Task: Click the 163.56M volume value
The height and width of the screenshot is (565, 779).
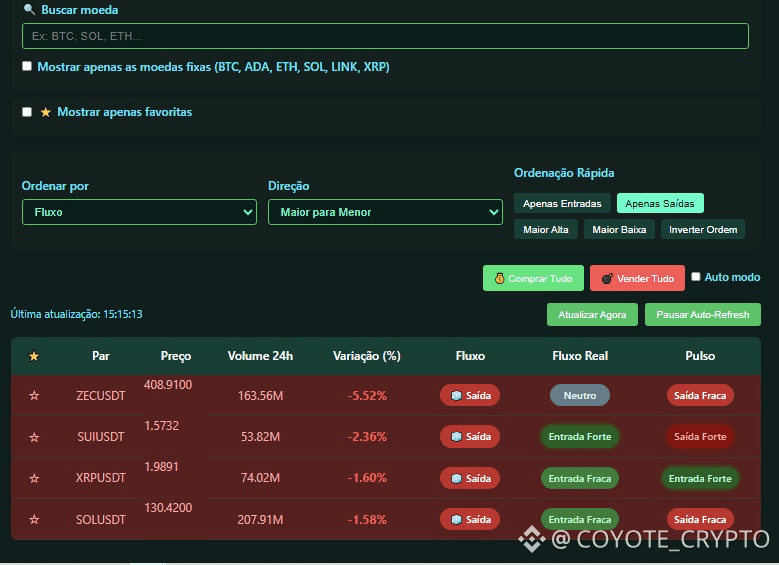Action: click(260, 396)
